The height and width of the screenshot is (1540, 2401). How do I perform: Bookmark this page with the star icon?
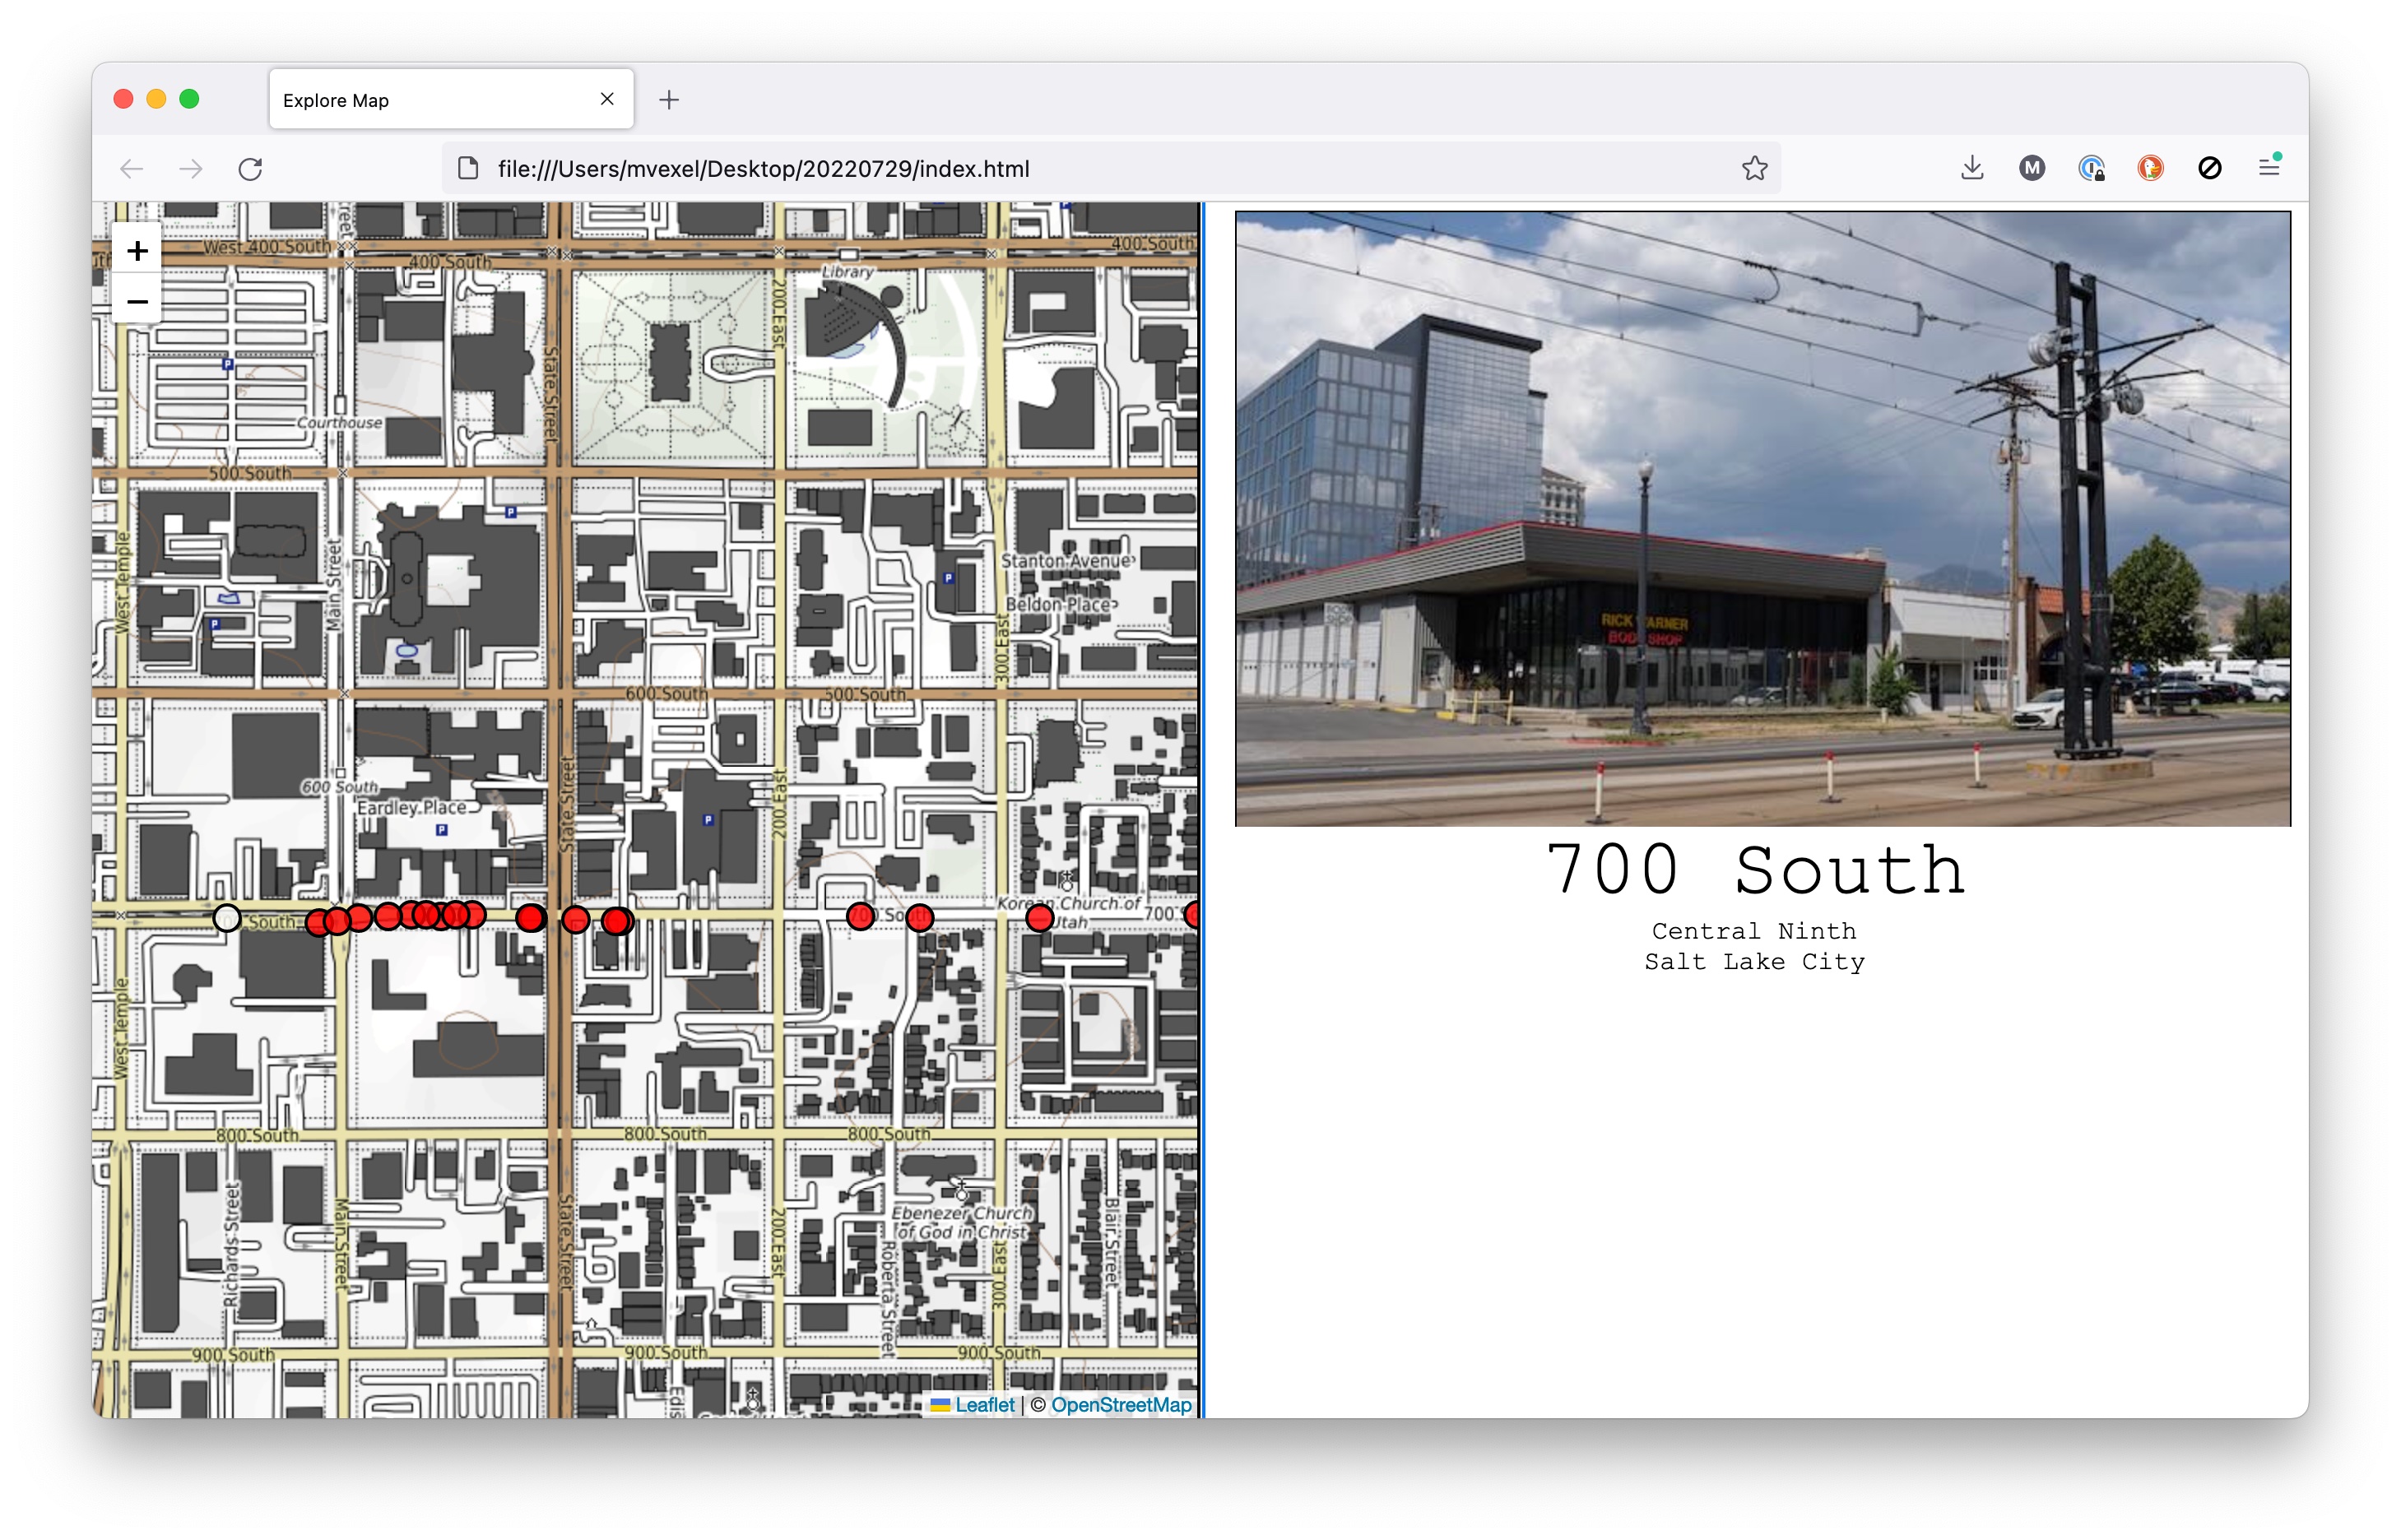coord(1754,168)
